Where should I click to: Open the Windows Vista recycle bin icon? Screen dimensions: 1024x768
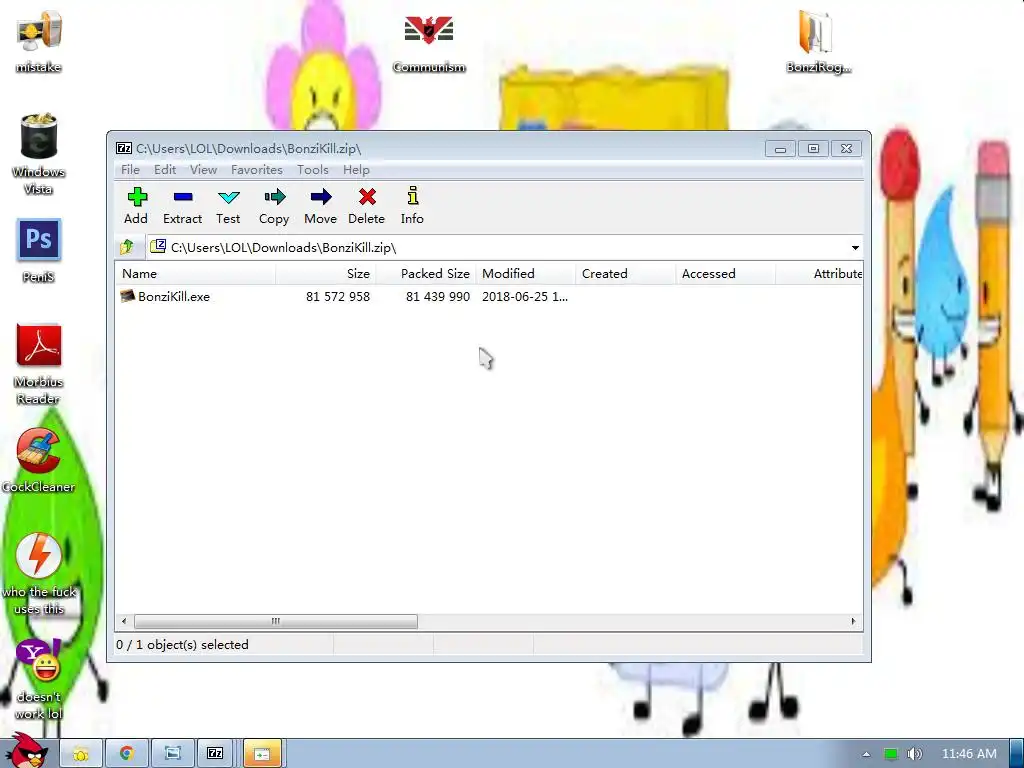[x=39, y=153]
